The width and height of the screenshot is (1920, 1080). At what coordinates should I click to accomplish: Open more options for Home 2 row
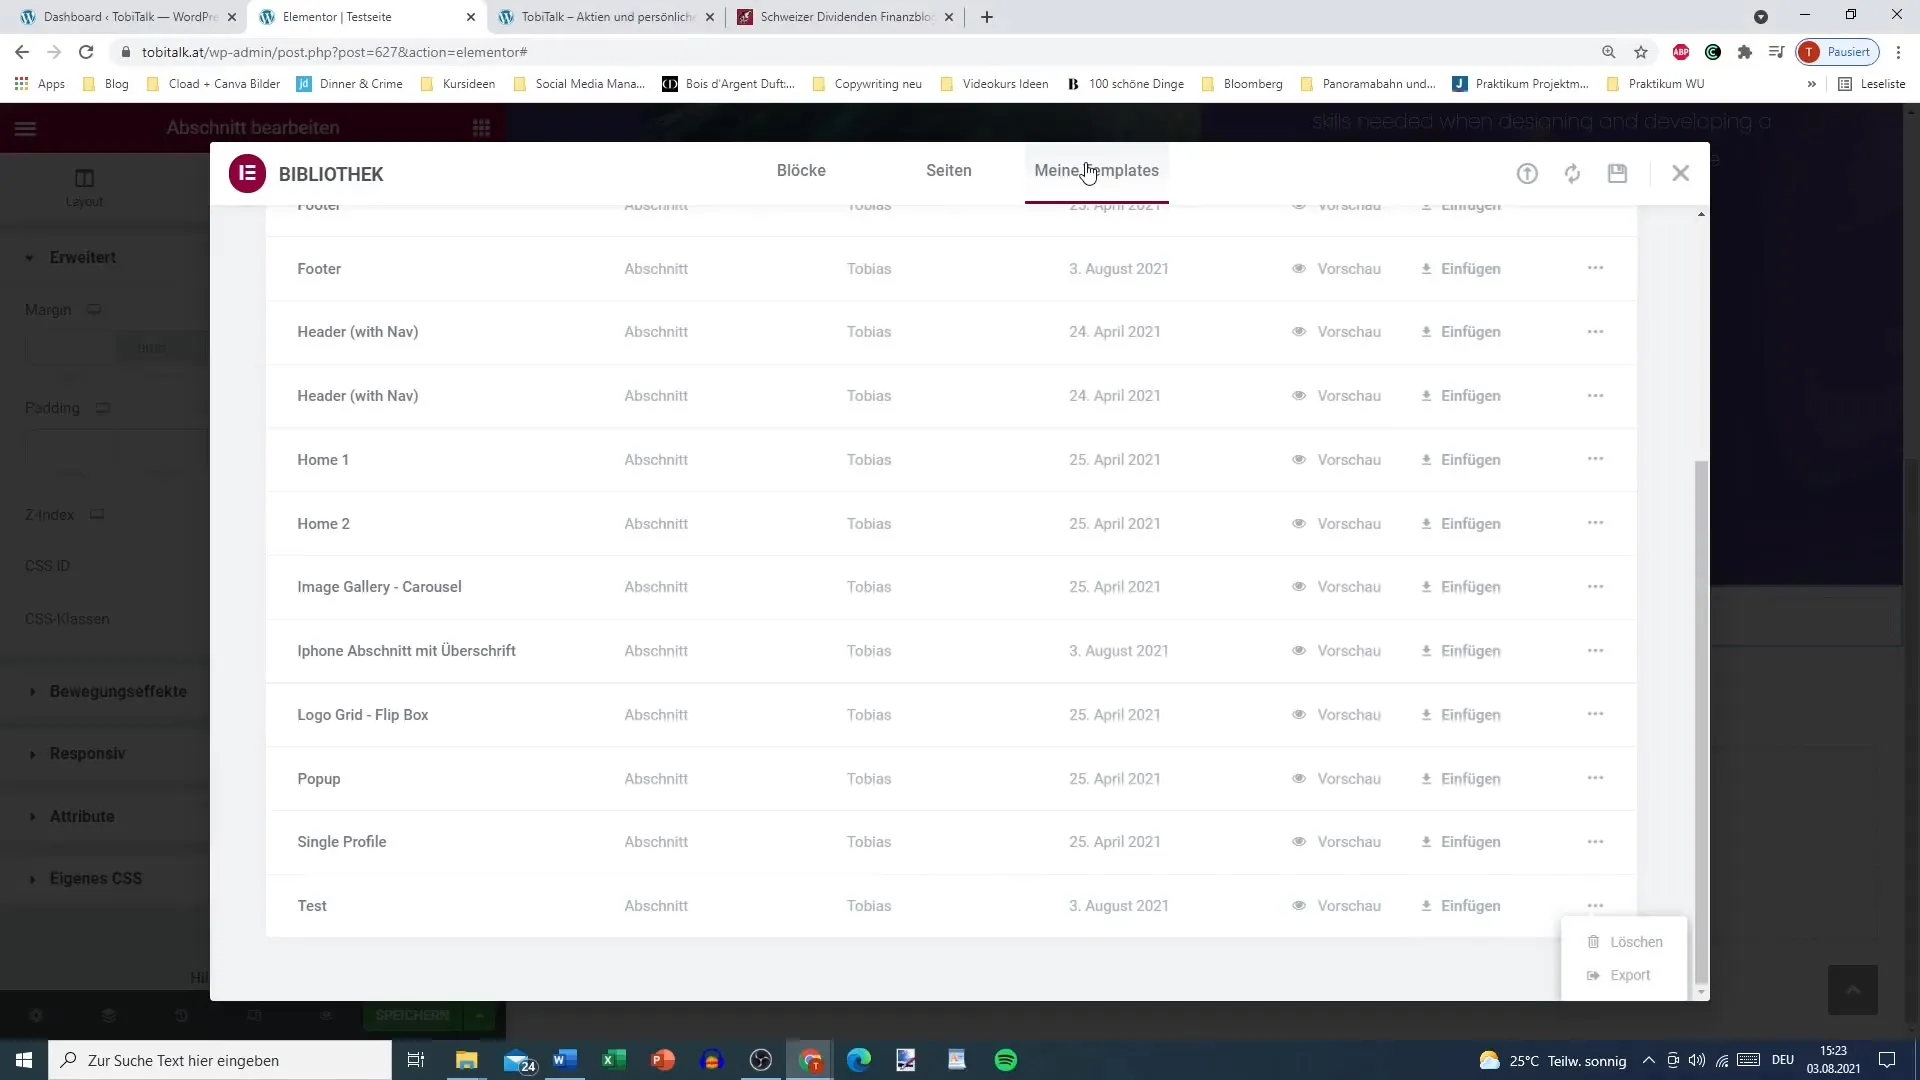coord(1595,523)
